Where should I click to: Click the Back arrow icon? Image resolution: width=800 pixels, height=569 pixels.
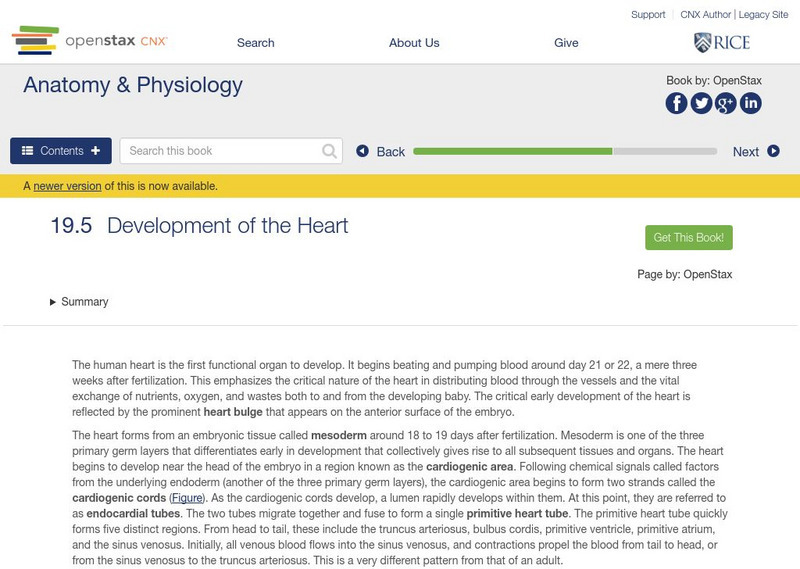click(363, 151)
